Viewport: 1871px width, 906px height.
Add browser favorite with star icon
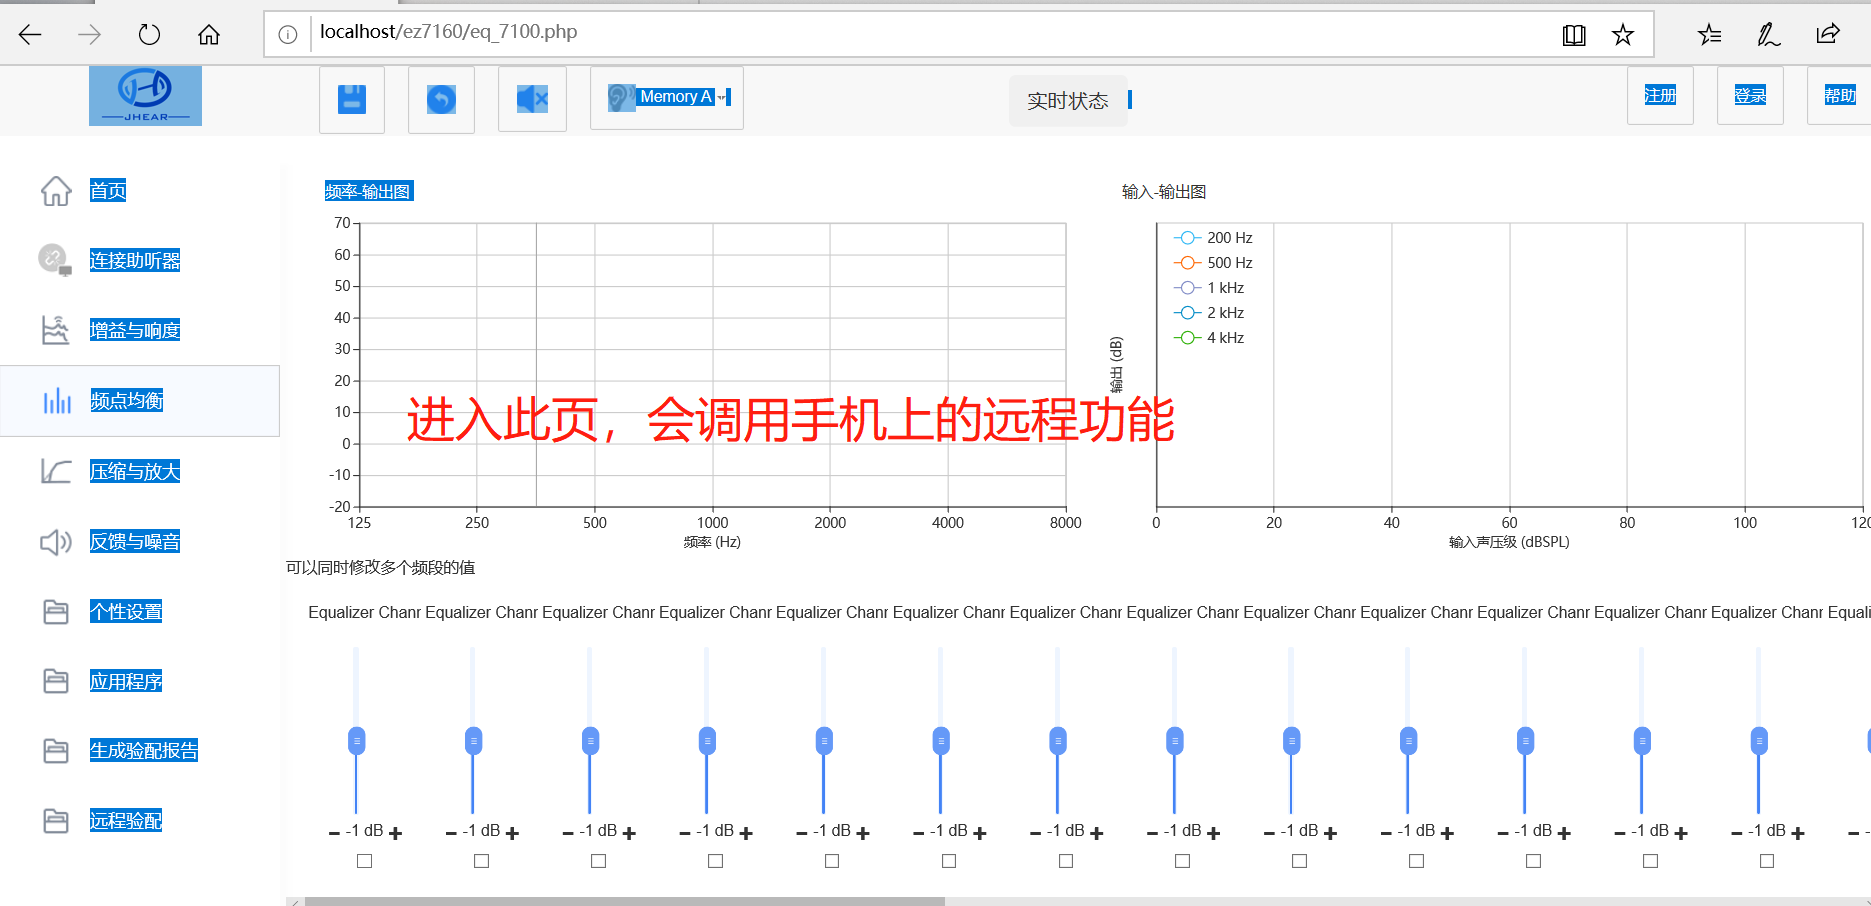(1622, 35)
